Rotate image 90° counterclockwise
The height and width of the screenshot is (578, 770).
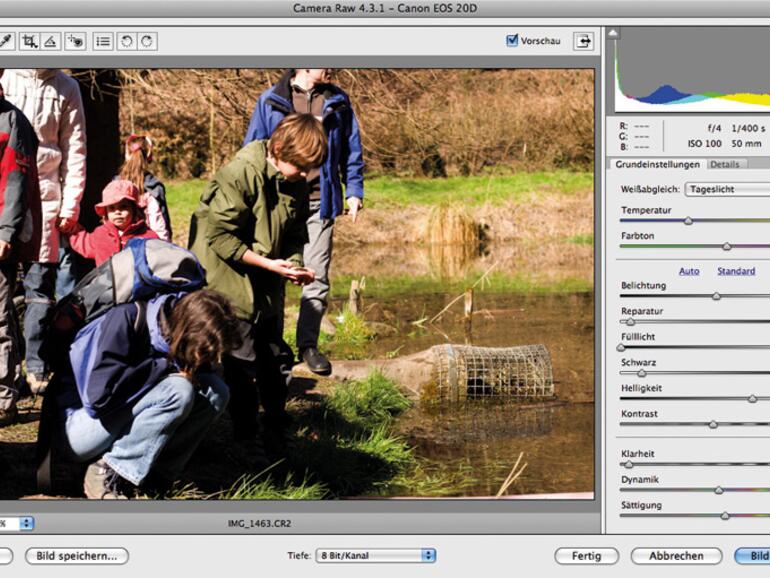tap(127, 41)
